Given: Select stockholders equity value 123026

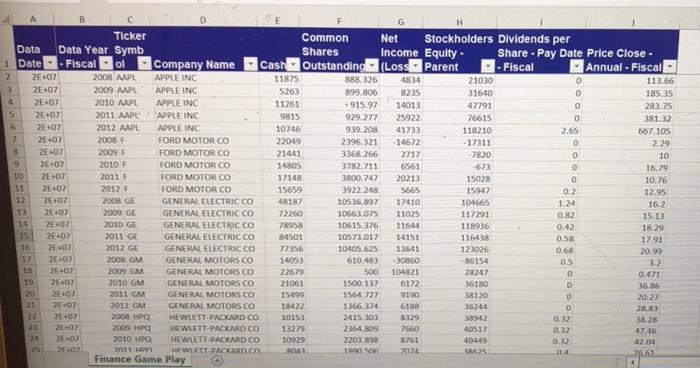Looking at the screenshot, I should [x=475, y=249].
